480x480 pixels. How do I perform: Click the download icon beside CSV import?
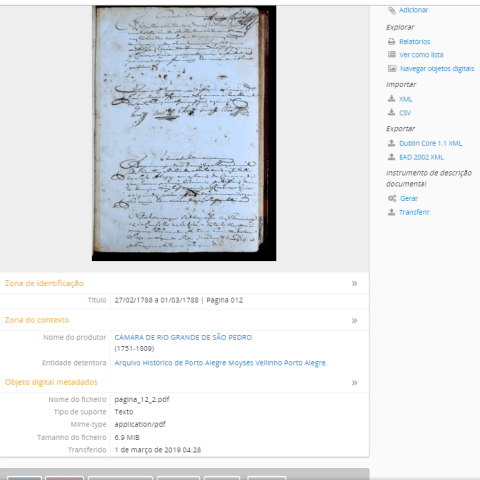point(392,113)
